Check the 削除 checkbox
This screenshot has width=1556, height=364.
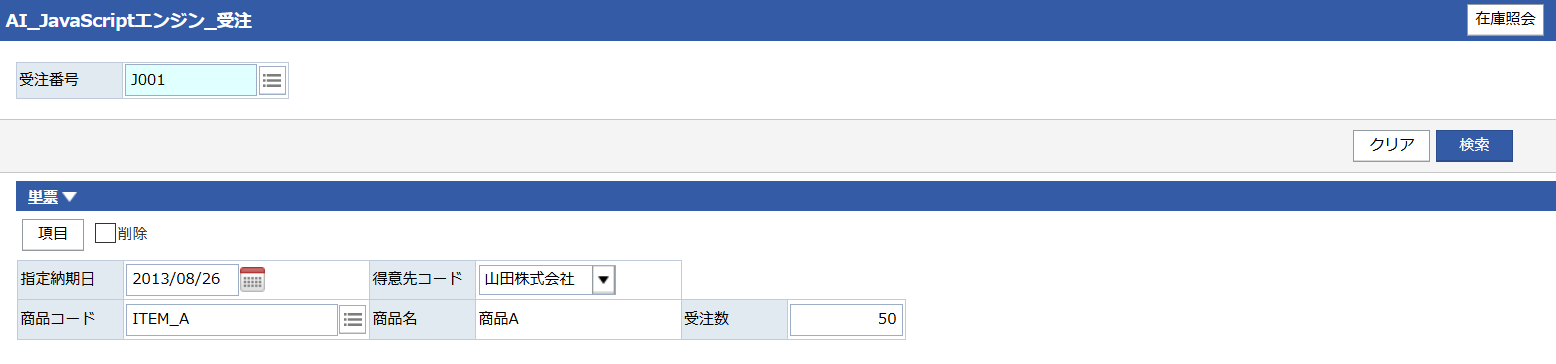click(x=105, y=233)
